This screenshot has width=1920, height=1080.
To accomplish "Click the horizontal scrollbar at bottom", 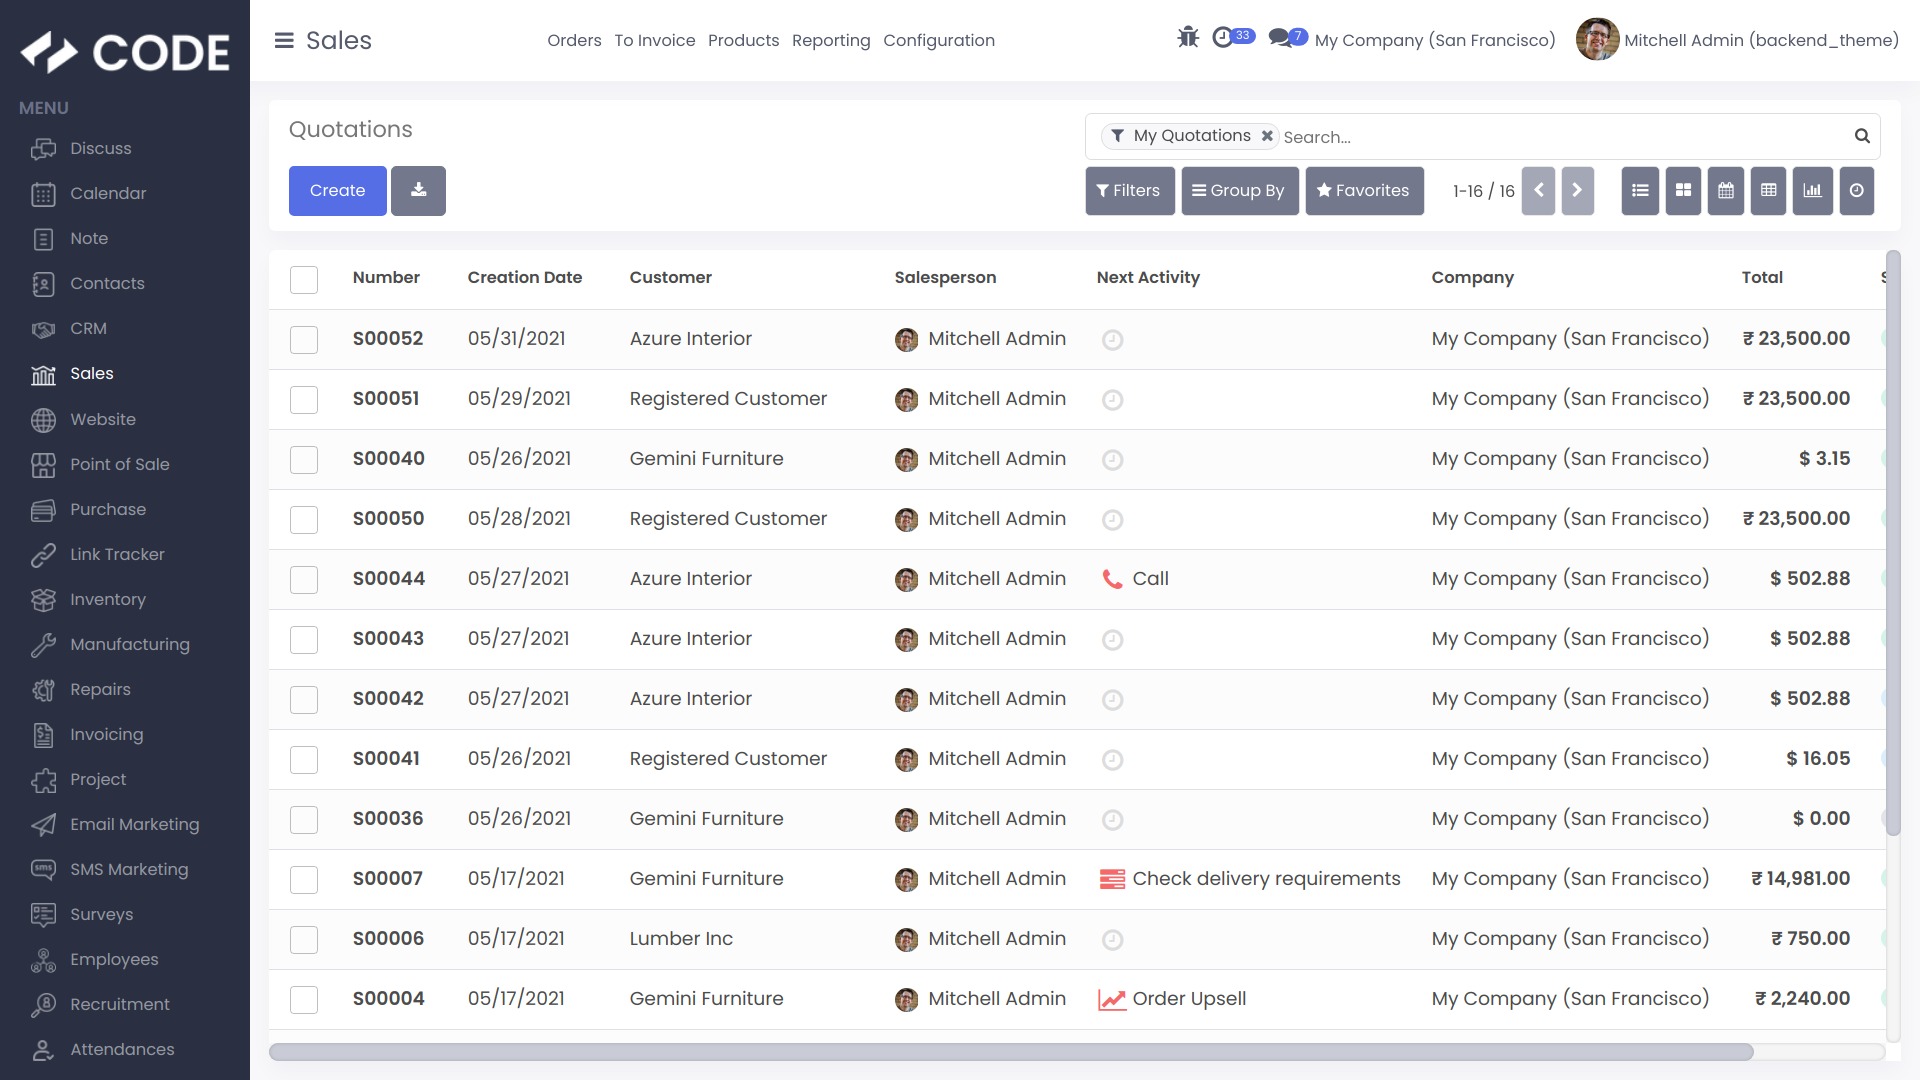I will [1010, 1052].
